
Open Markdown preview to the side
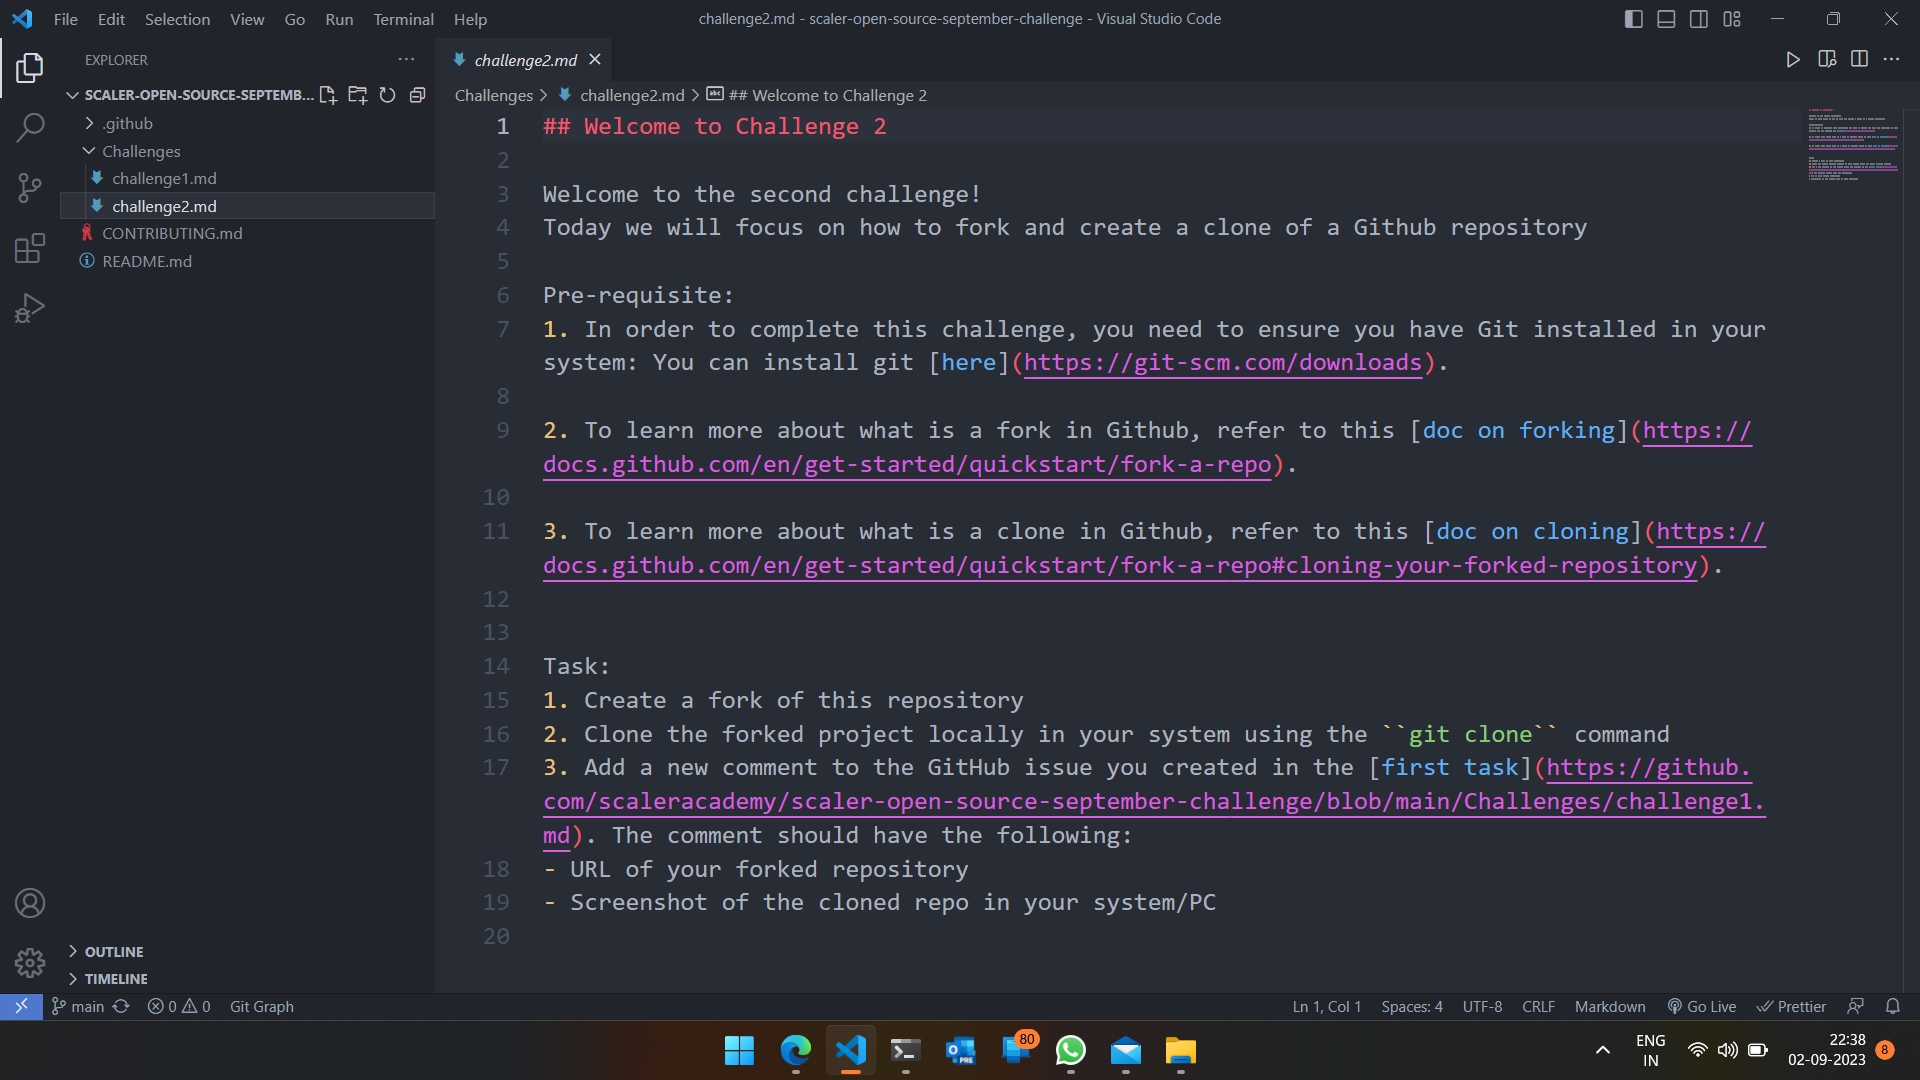tap(1828, 59)
